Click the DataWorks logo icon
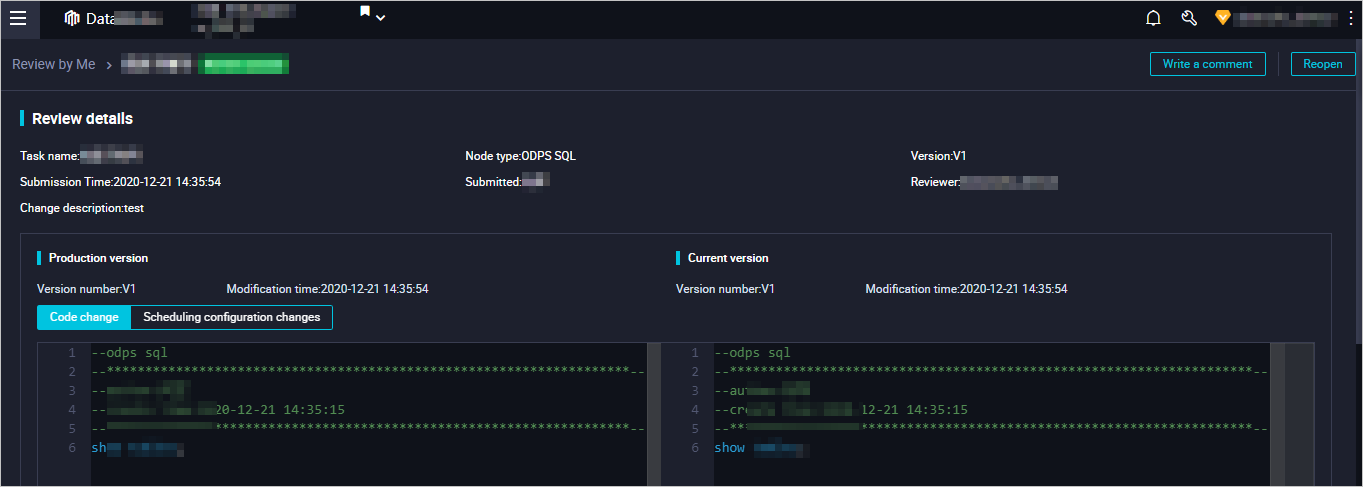1363x487 pixels. click(x=71, y=18)
